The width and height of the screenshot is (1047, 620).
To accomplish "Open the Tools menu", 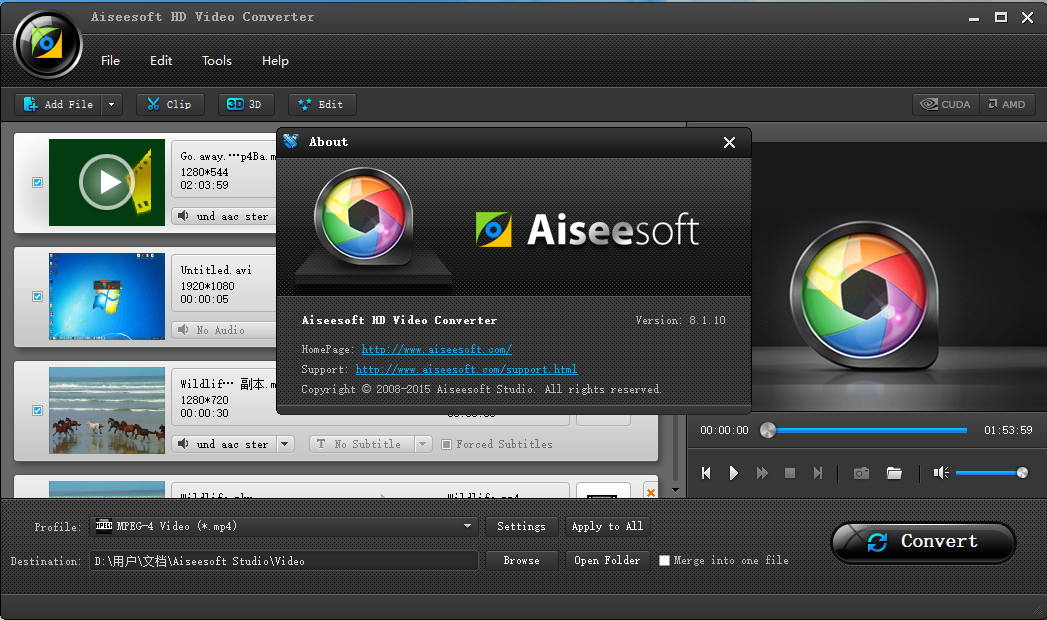I will 216,61.
